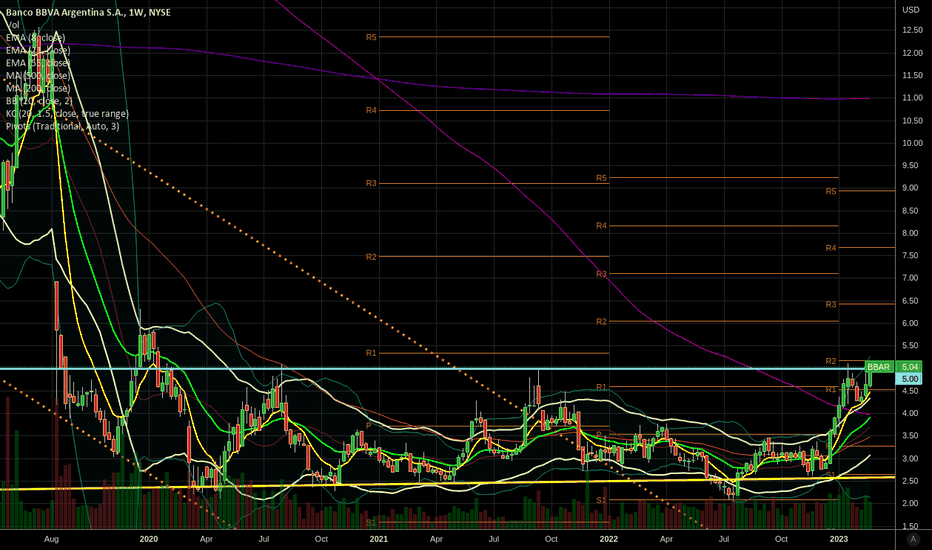Select the 'MA (200, close)' indicator legend

(38, 89)
